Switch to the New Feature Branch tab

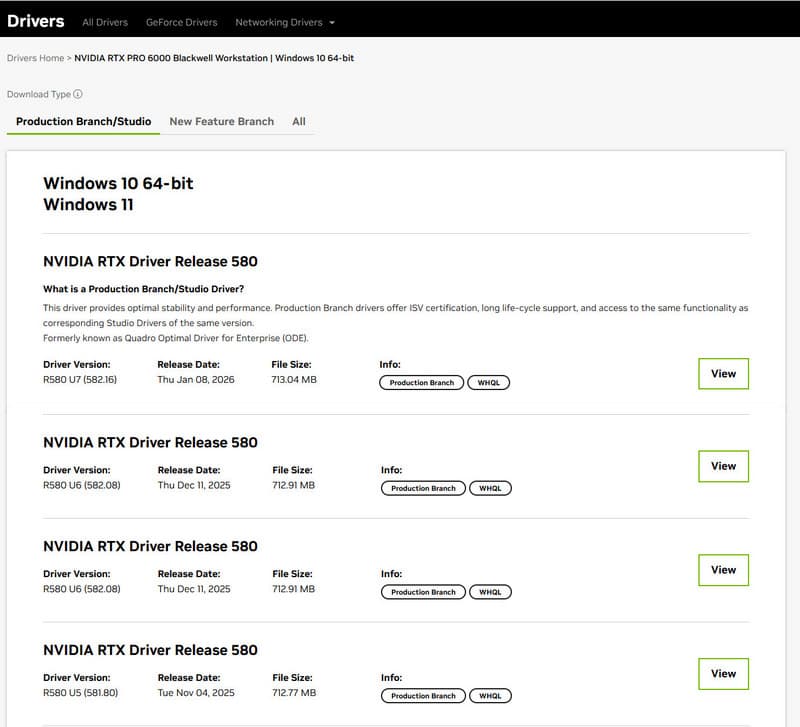pyautogui.click(x=221, y=121)
